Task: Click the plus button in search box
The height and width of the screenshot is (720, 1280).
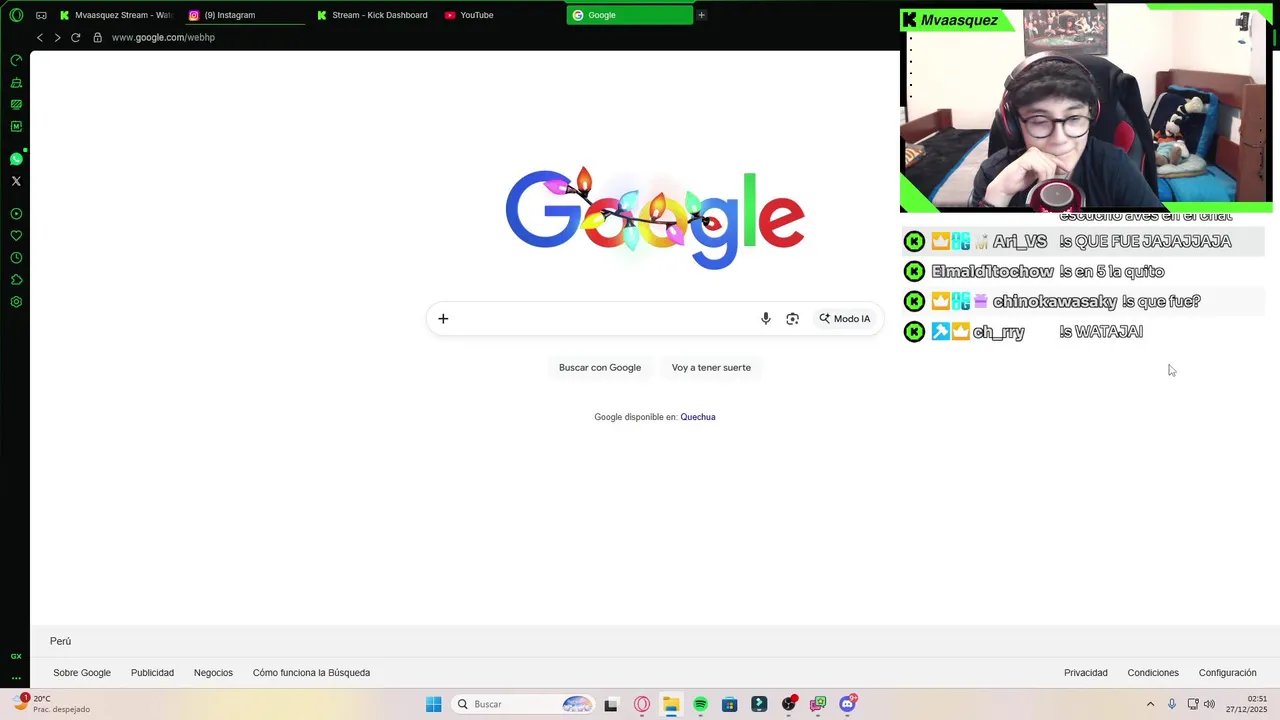Action: 443,319
